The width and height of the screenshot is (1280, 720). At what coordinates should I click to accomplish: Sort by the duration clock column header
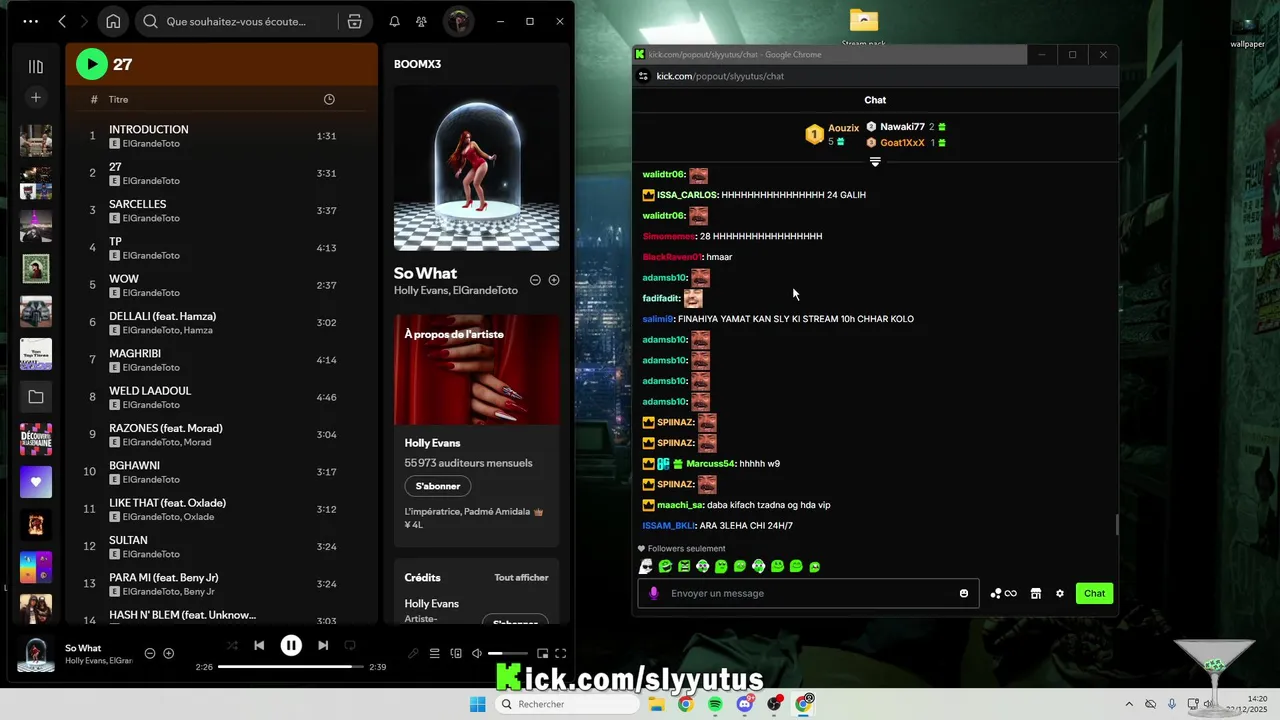click(x=329, y=99)
